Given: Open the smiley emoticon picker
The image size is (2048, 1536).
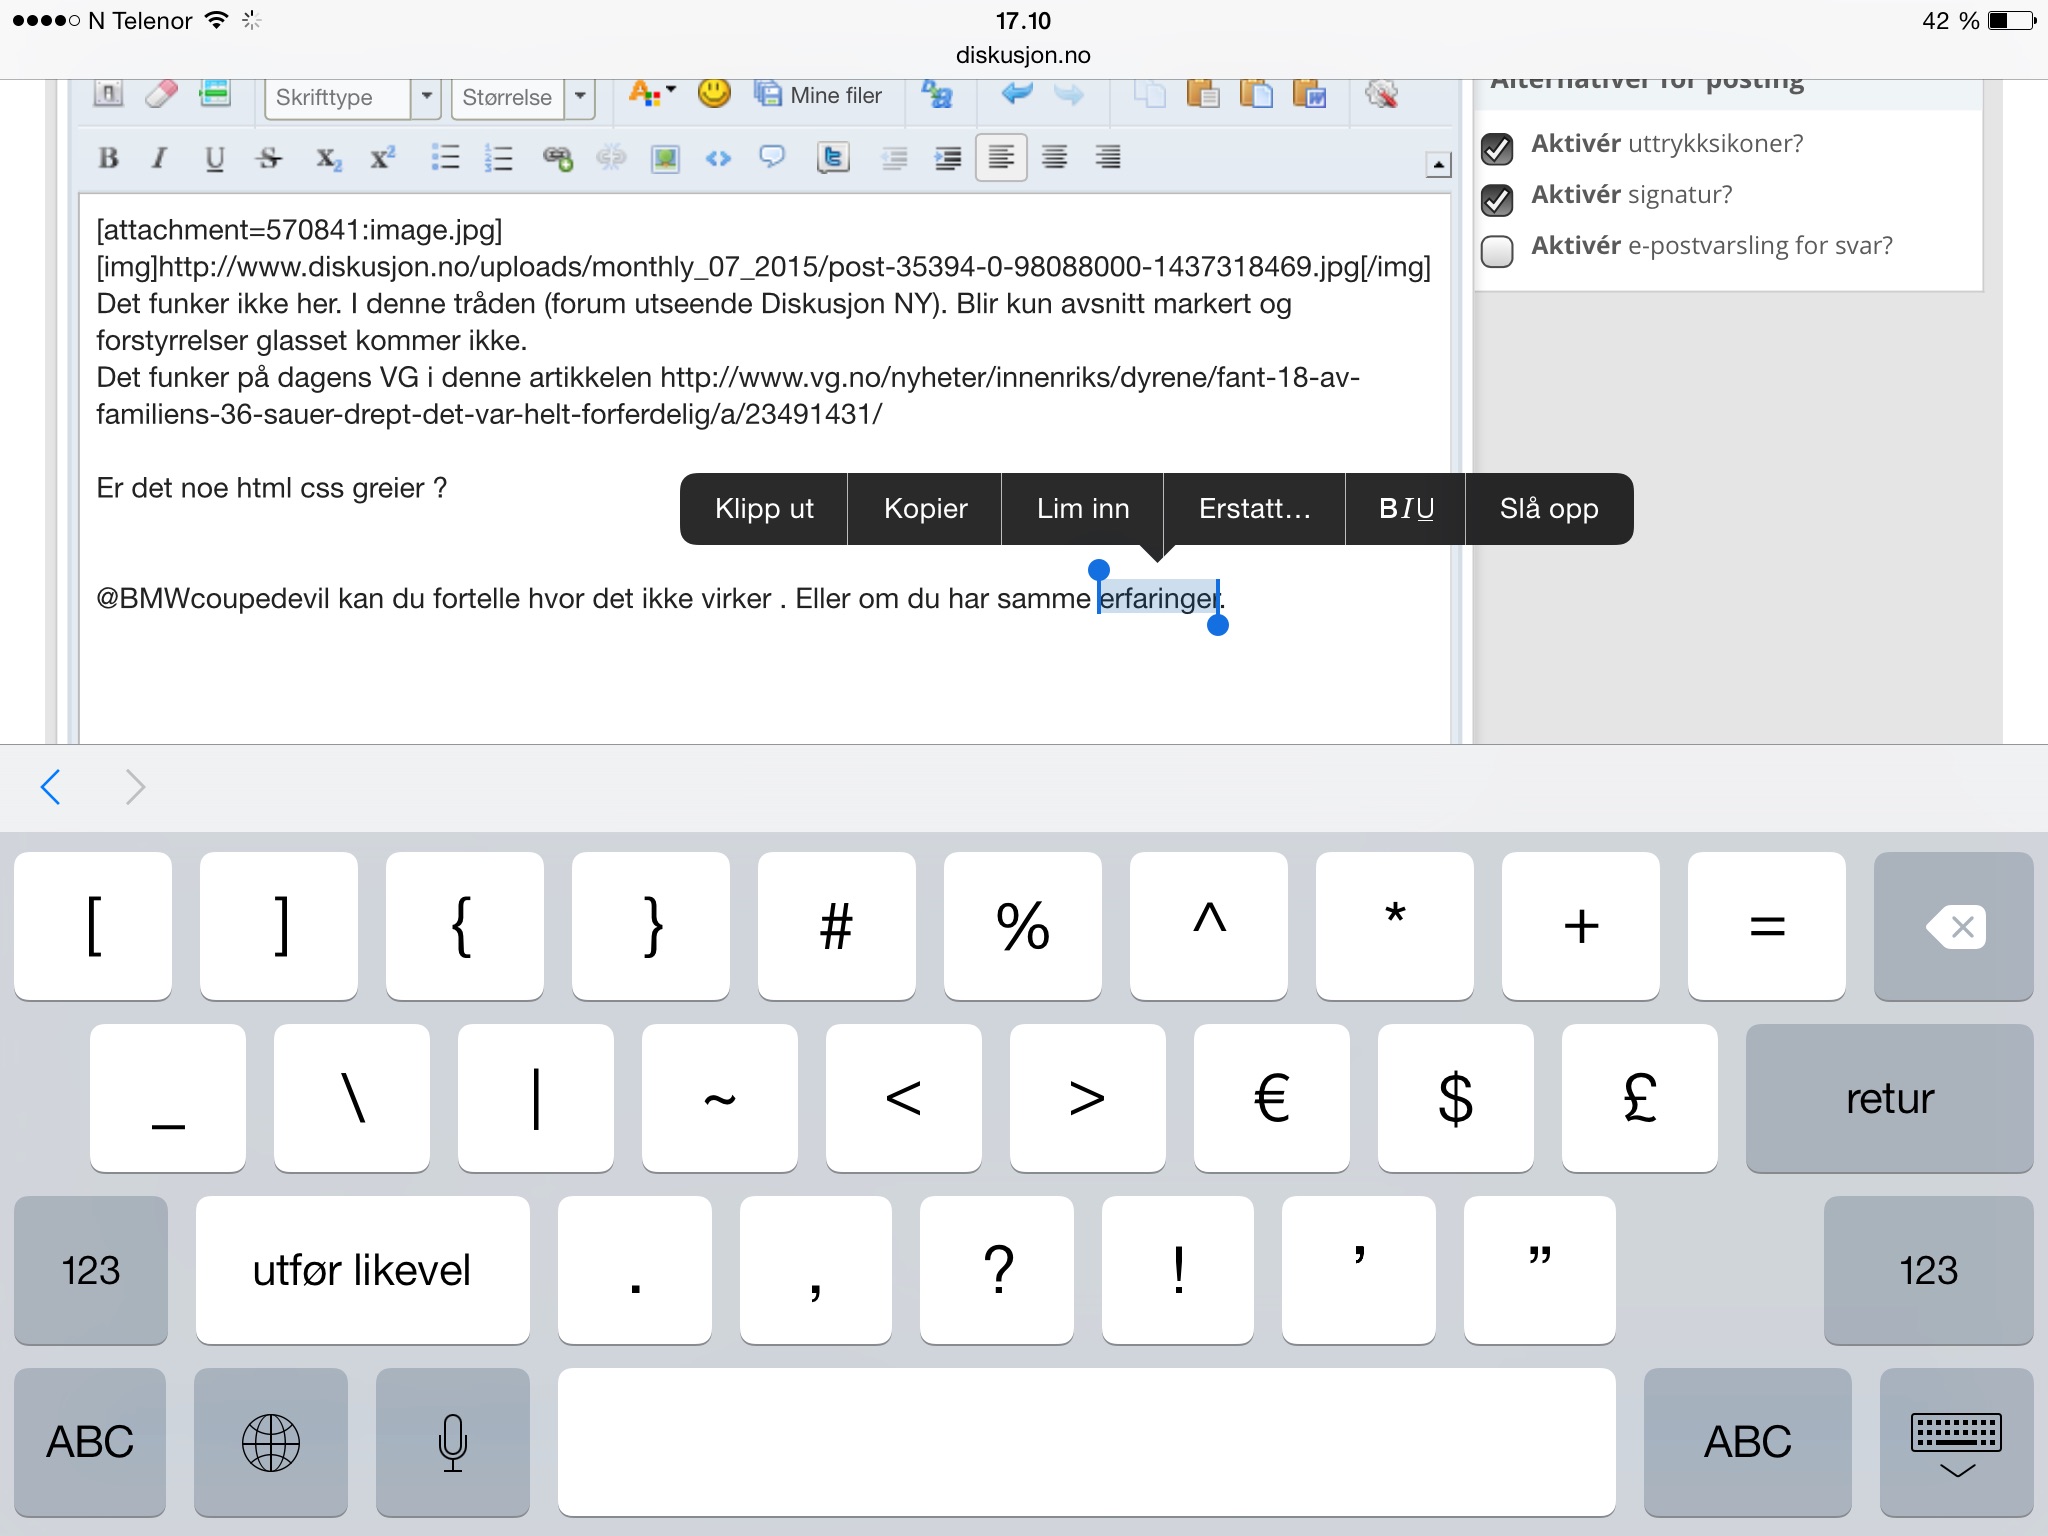Looking at the screenshot, I should [x=714, y=95].
